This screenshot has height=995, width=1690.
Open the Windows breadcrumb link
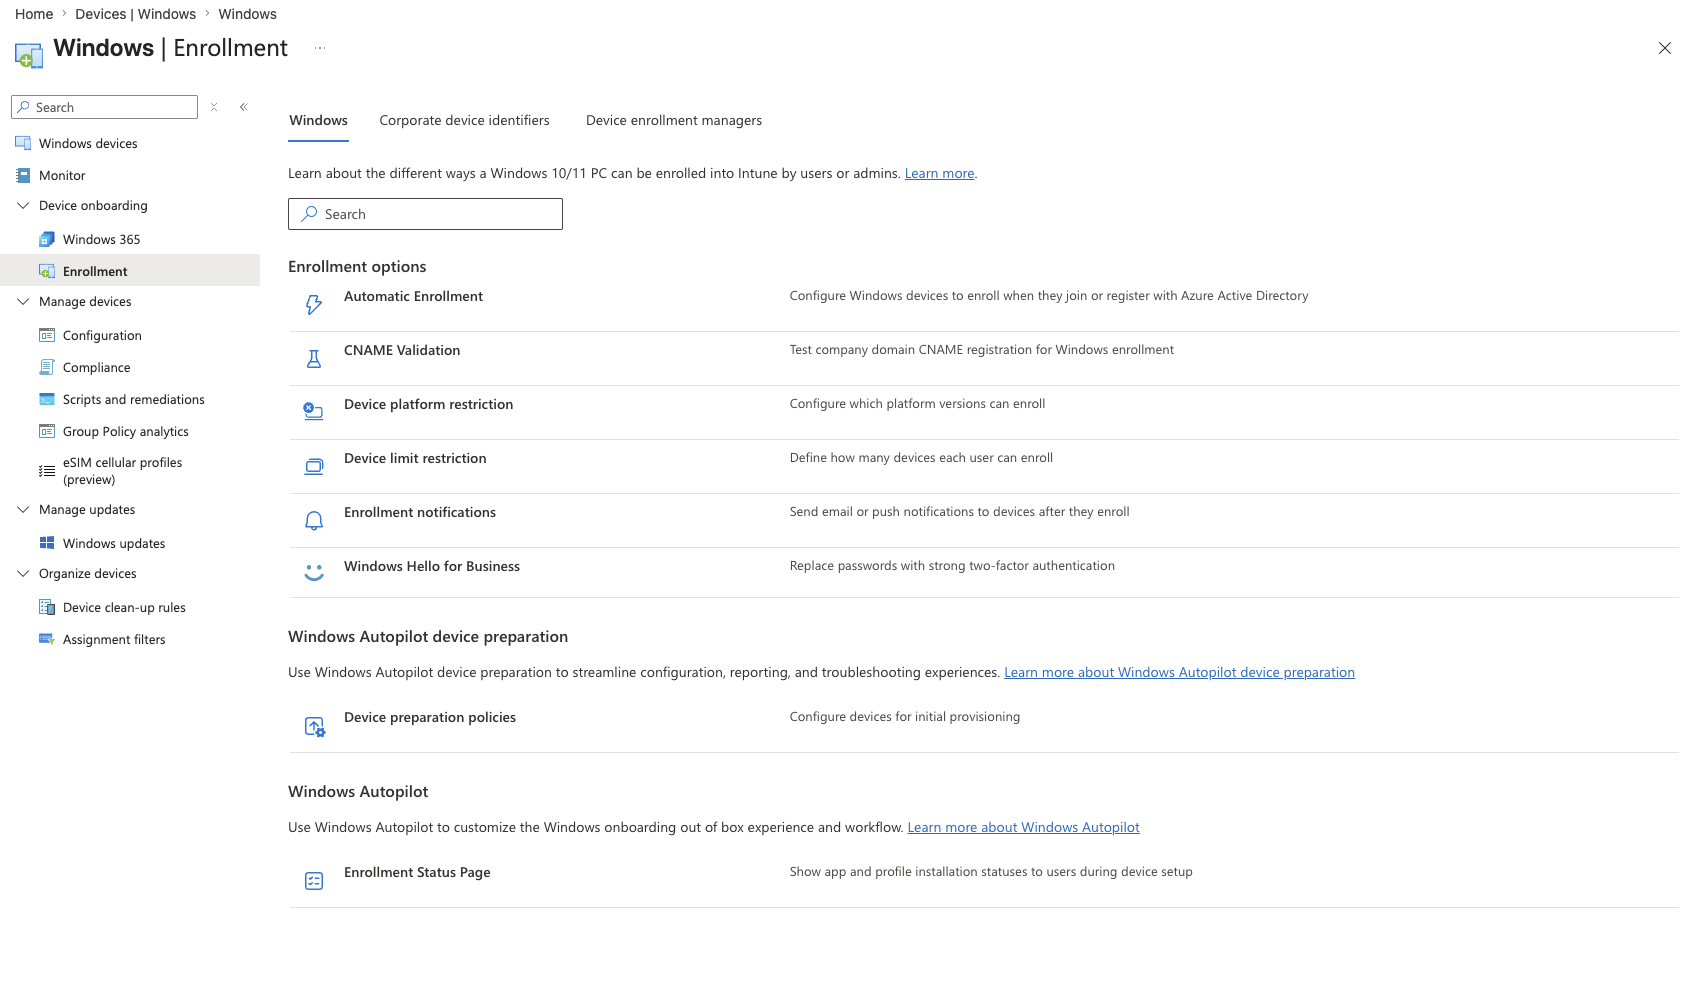pos(248,14)
